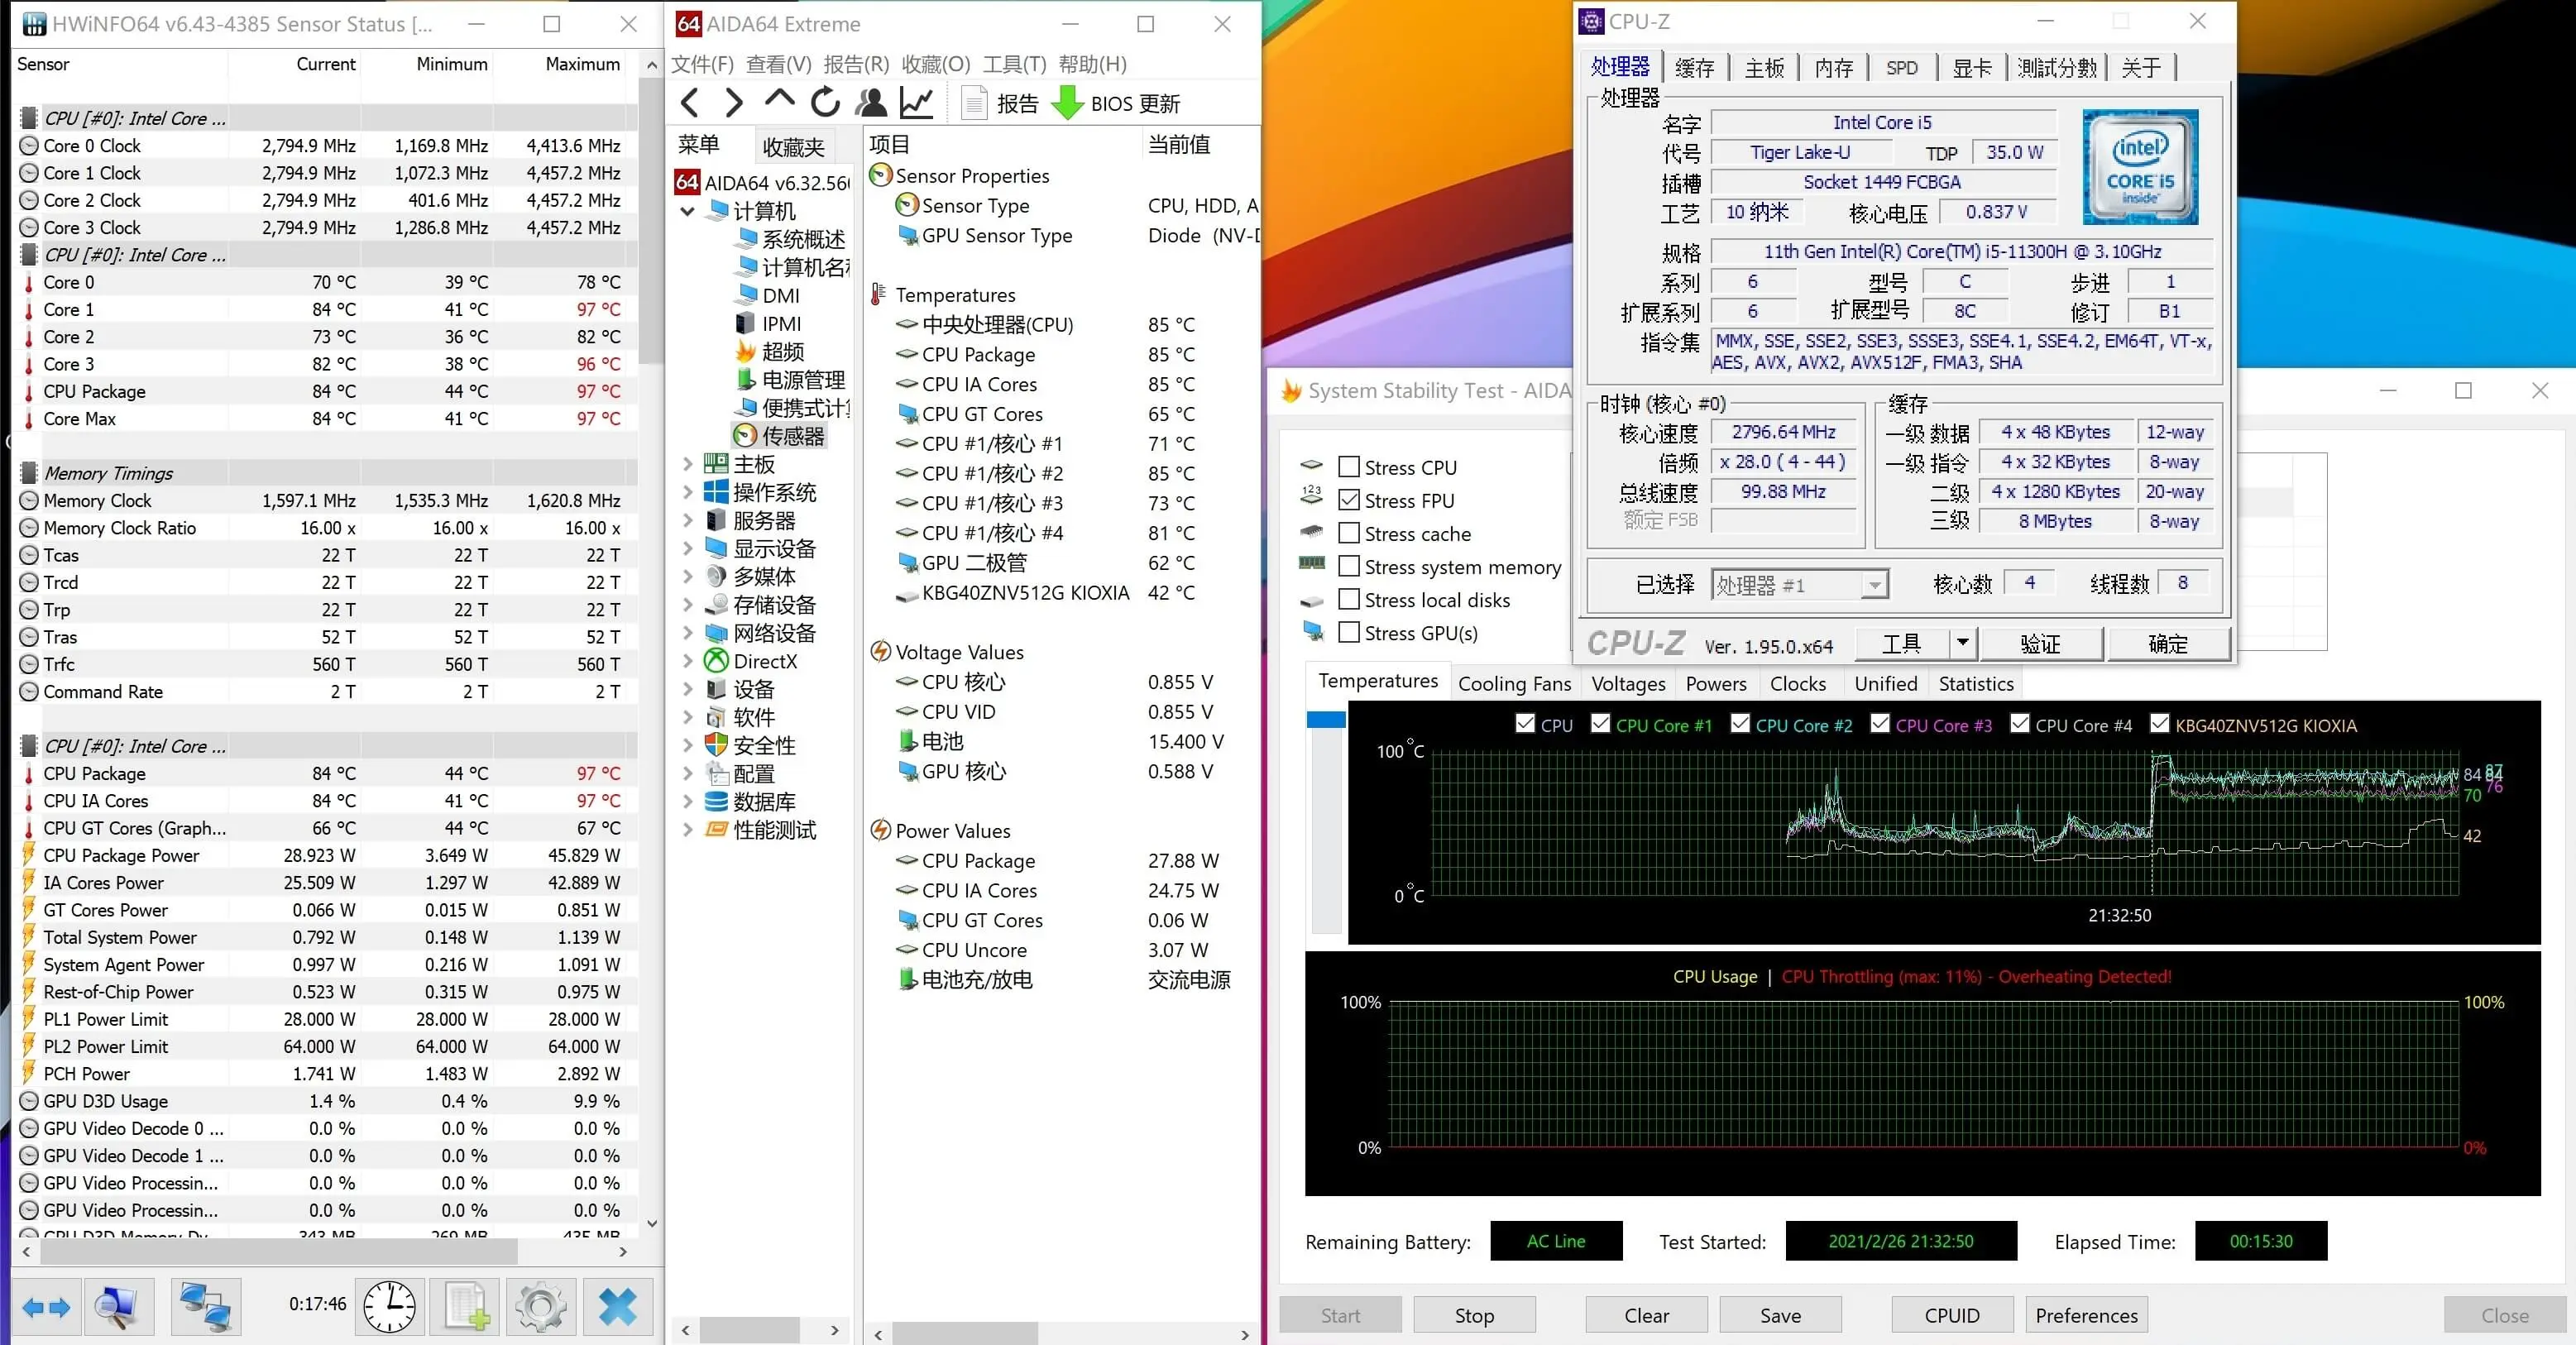Click the HWiNFO network computers icon
Image resolution: width=2576 pixels, height=1345 pixels.
click(x=205, y=1306)
